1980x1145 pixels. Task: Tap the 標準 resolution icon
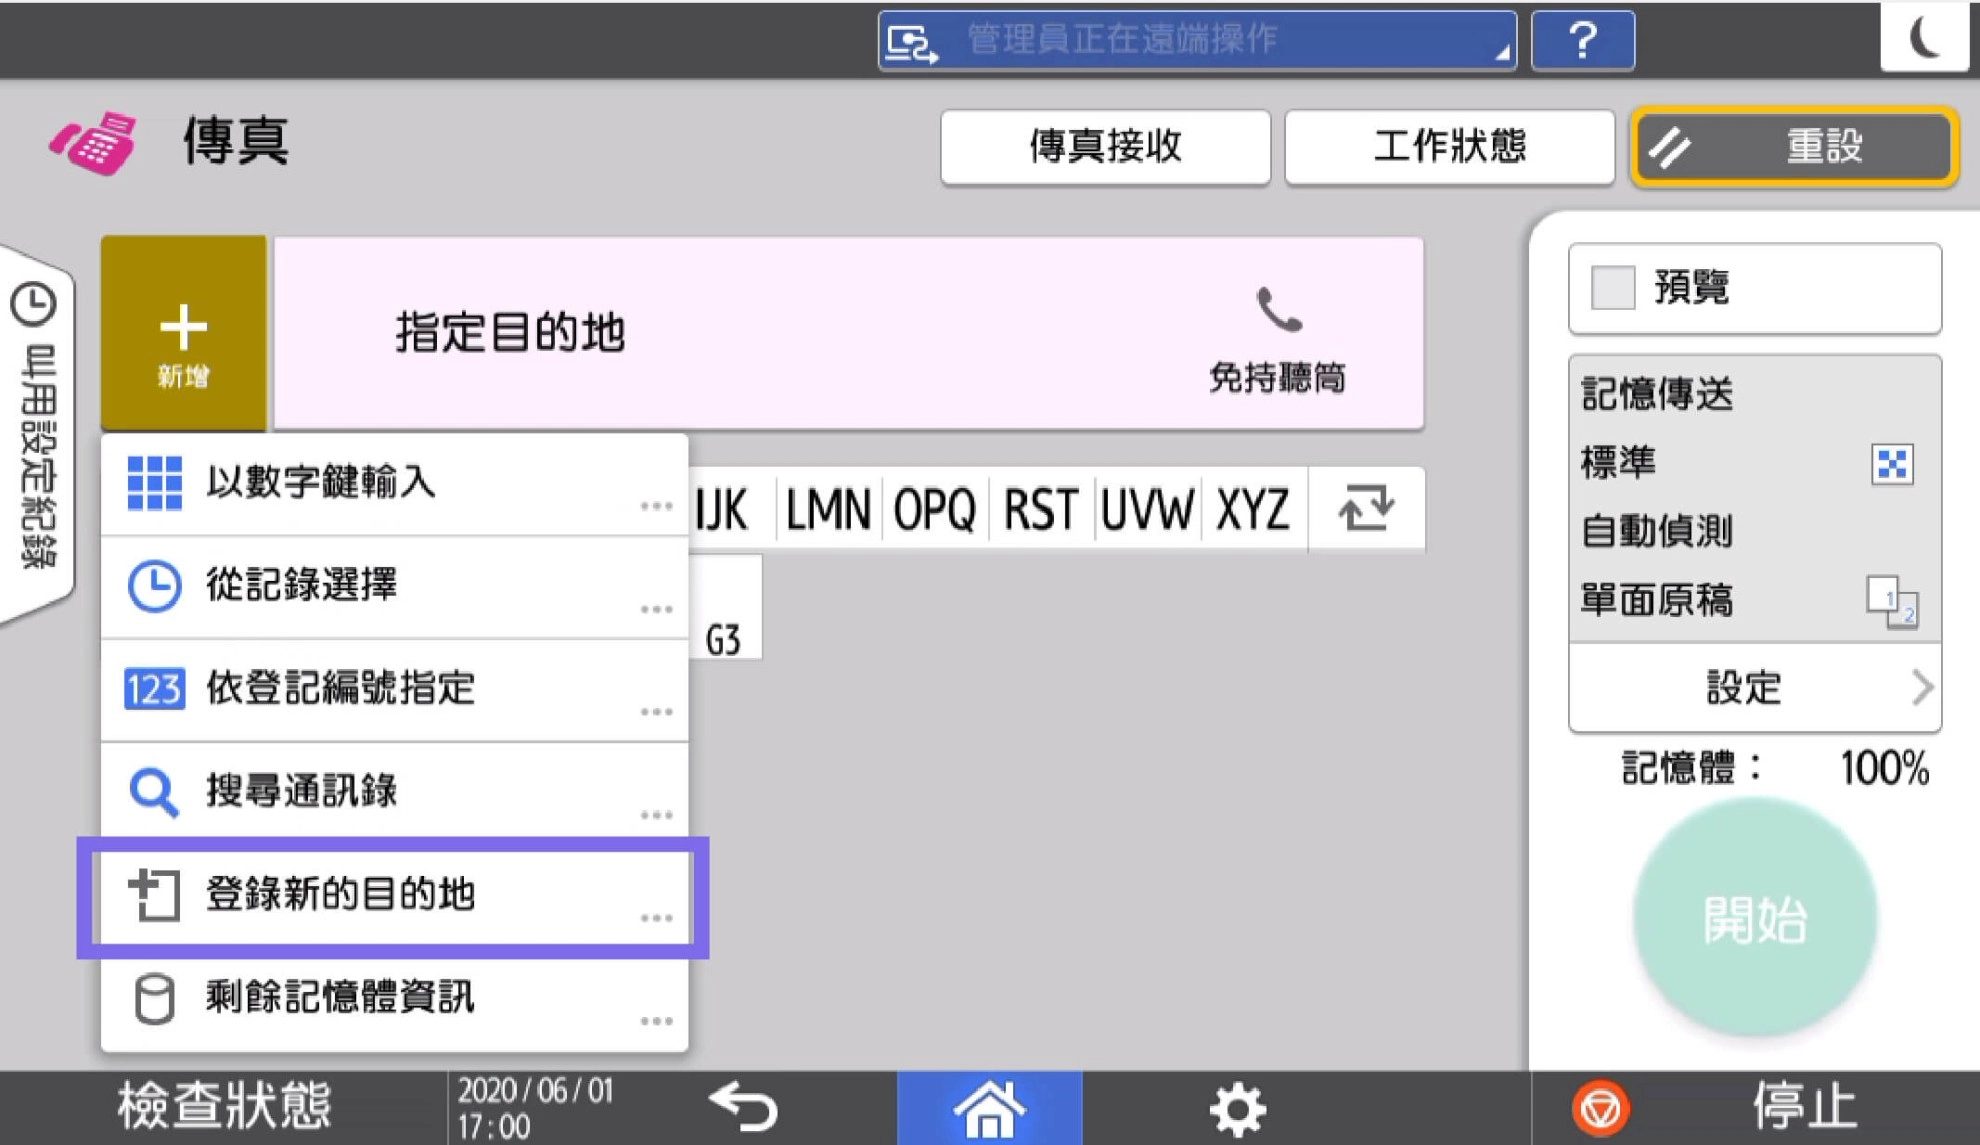click(x=1891, y=464)
